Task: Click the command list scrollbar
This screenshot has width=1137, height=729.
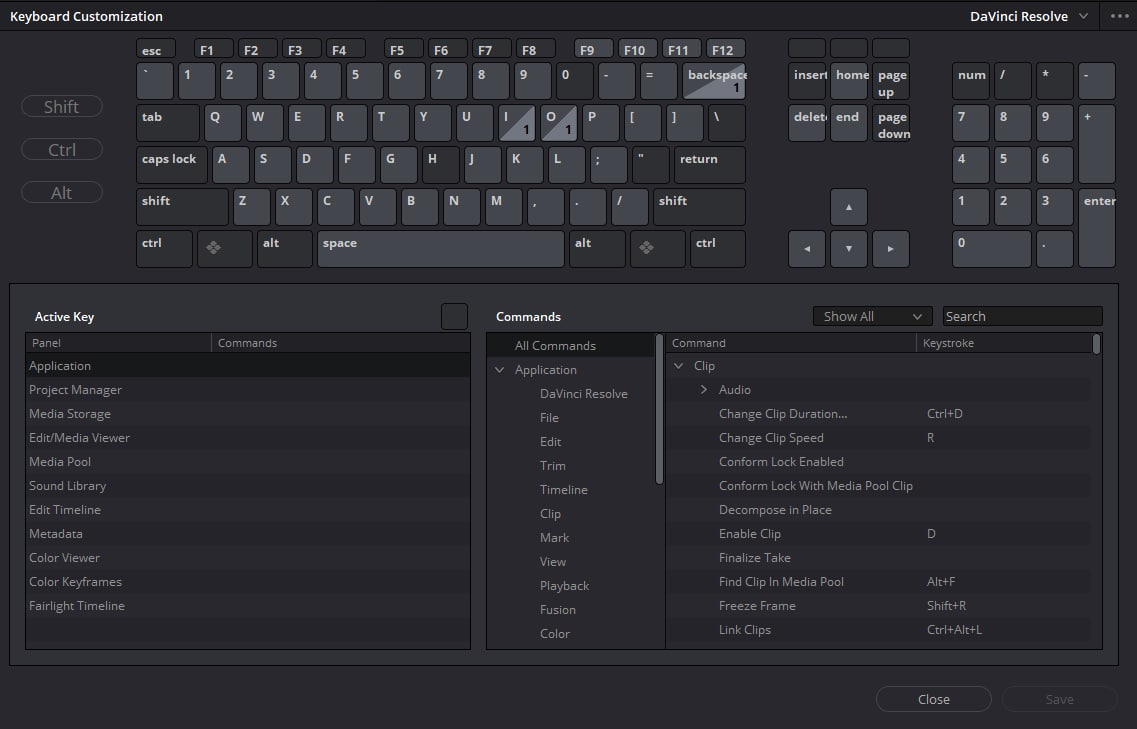Action: pyautogui.click(x=1096, y=344)
